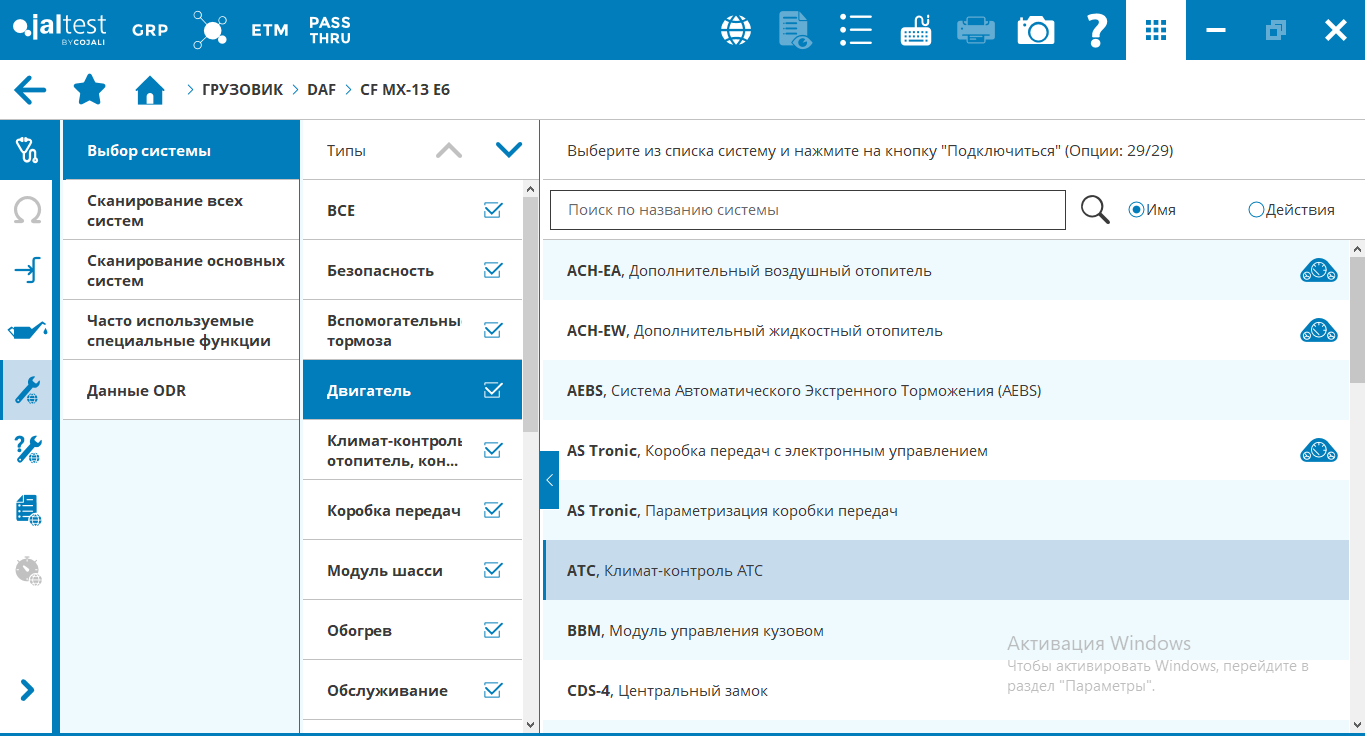The height and width of the screenshot is (736, 1365).
Task: Click the down chevron in Типы header
Action: 509,150
